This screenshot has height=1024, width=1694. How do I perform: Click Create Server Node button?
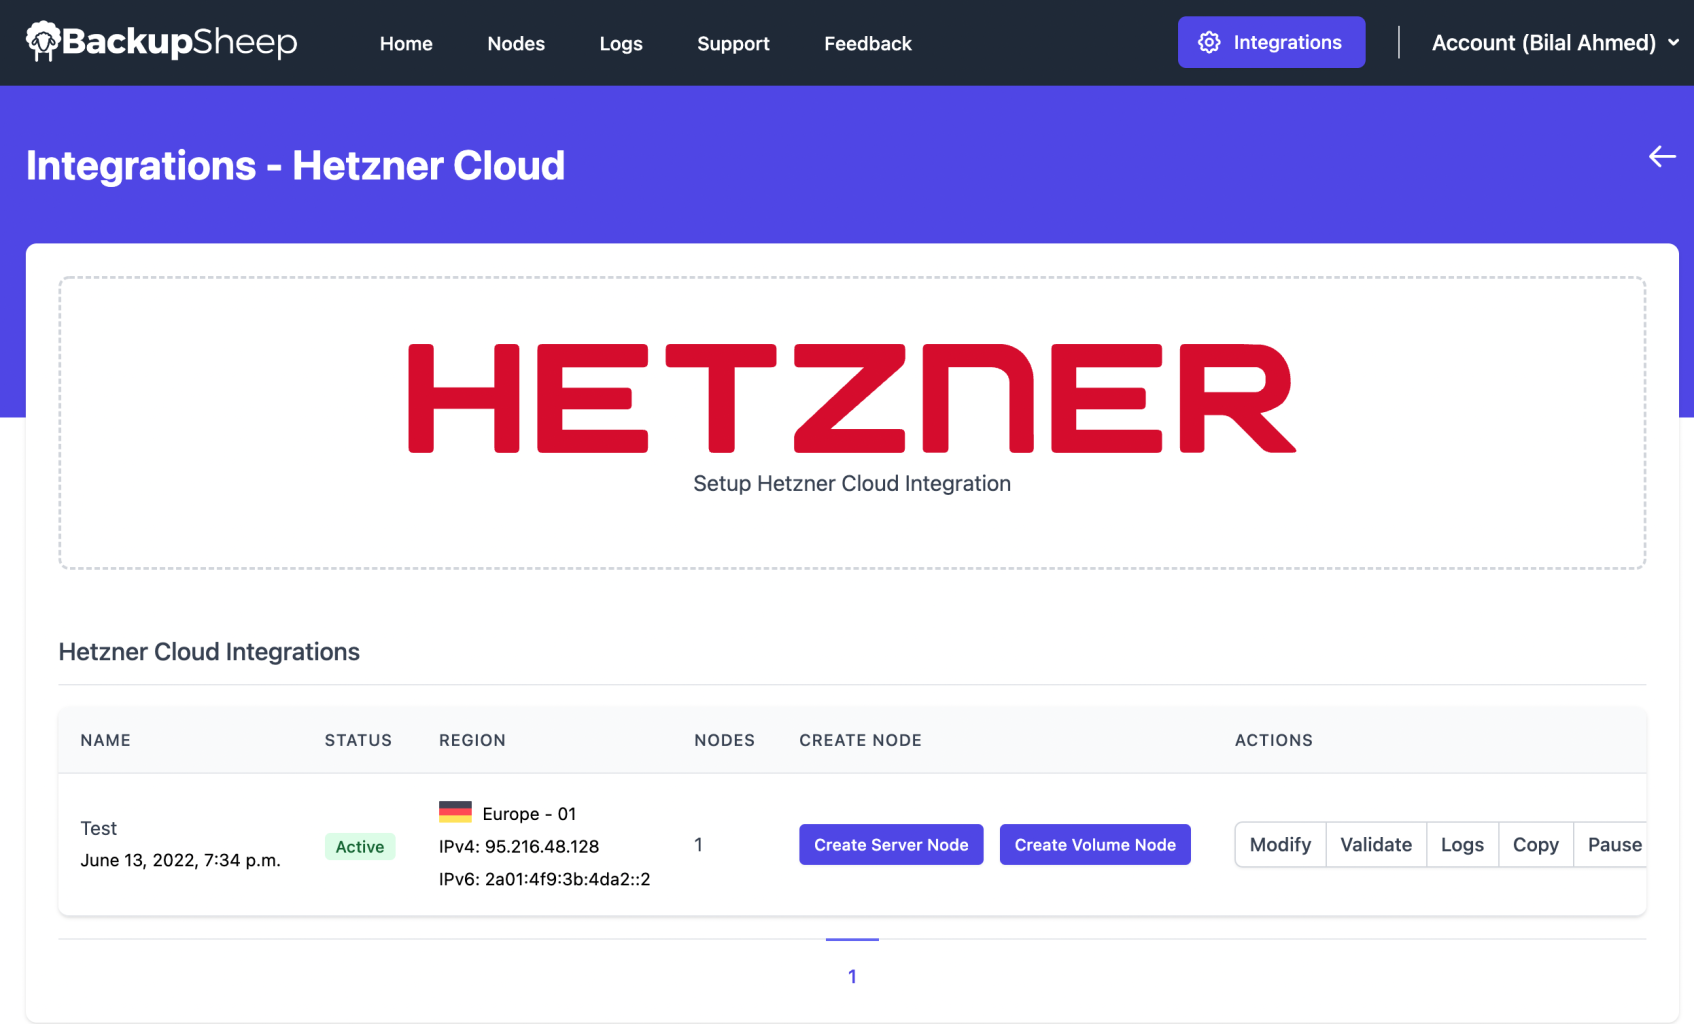click(891, 845)
